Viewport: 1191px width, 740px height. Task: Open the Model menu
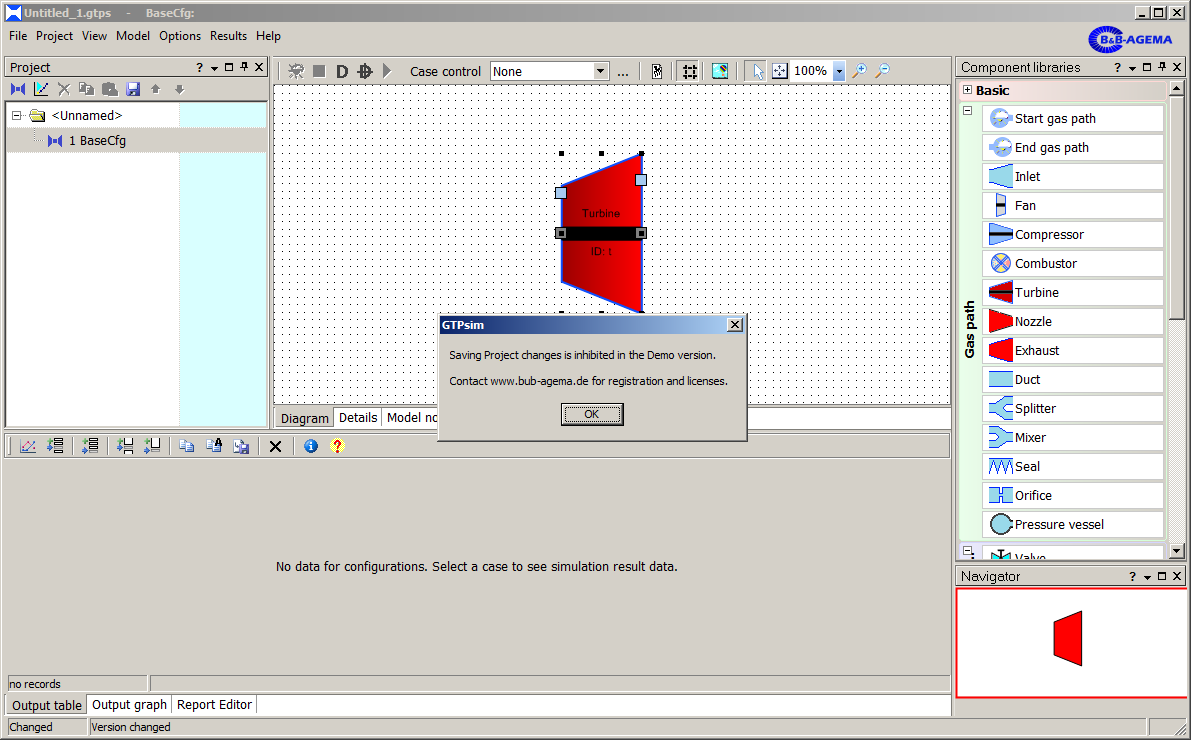133,36
